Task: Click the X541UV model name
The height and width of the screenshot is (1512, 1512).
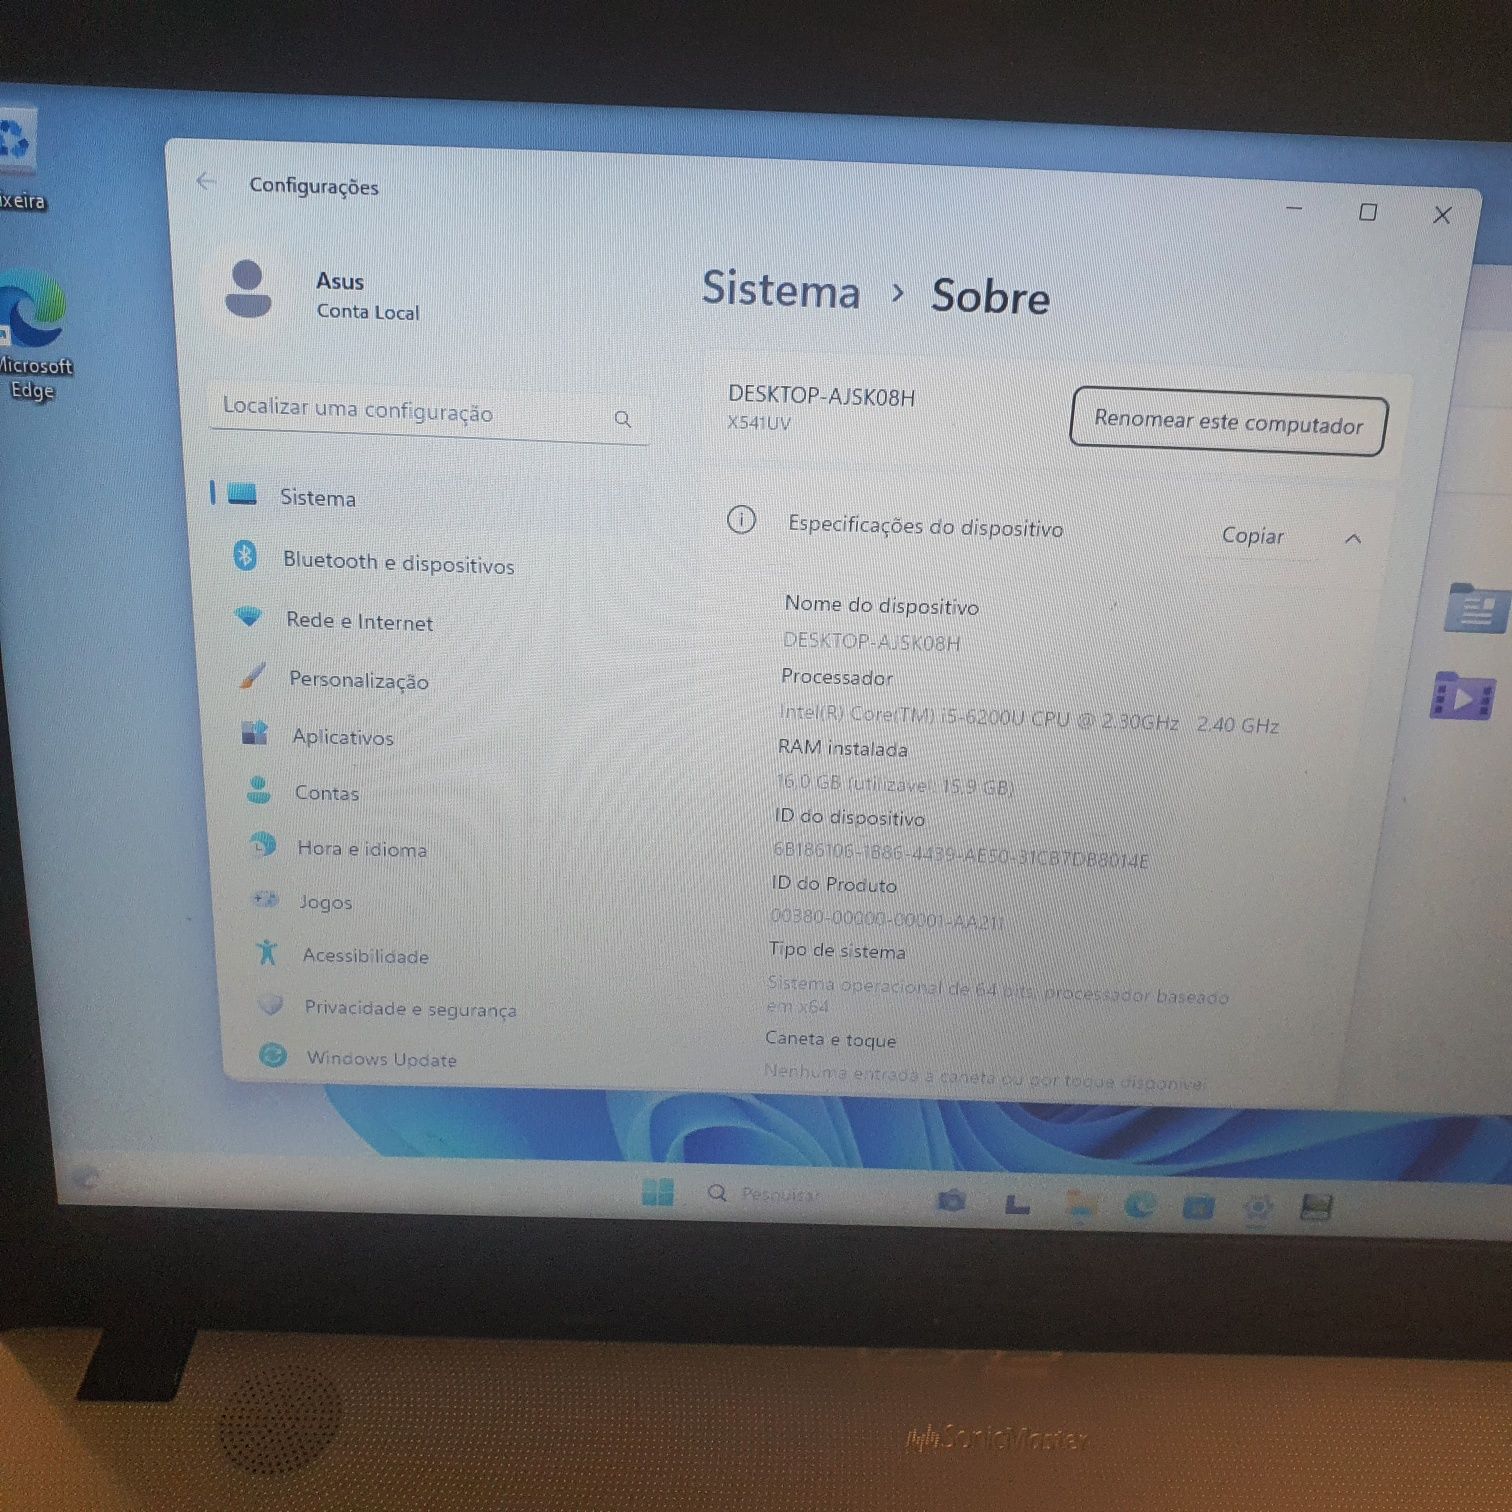Action: 759,422
